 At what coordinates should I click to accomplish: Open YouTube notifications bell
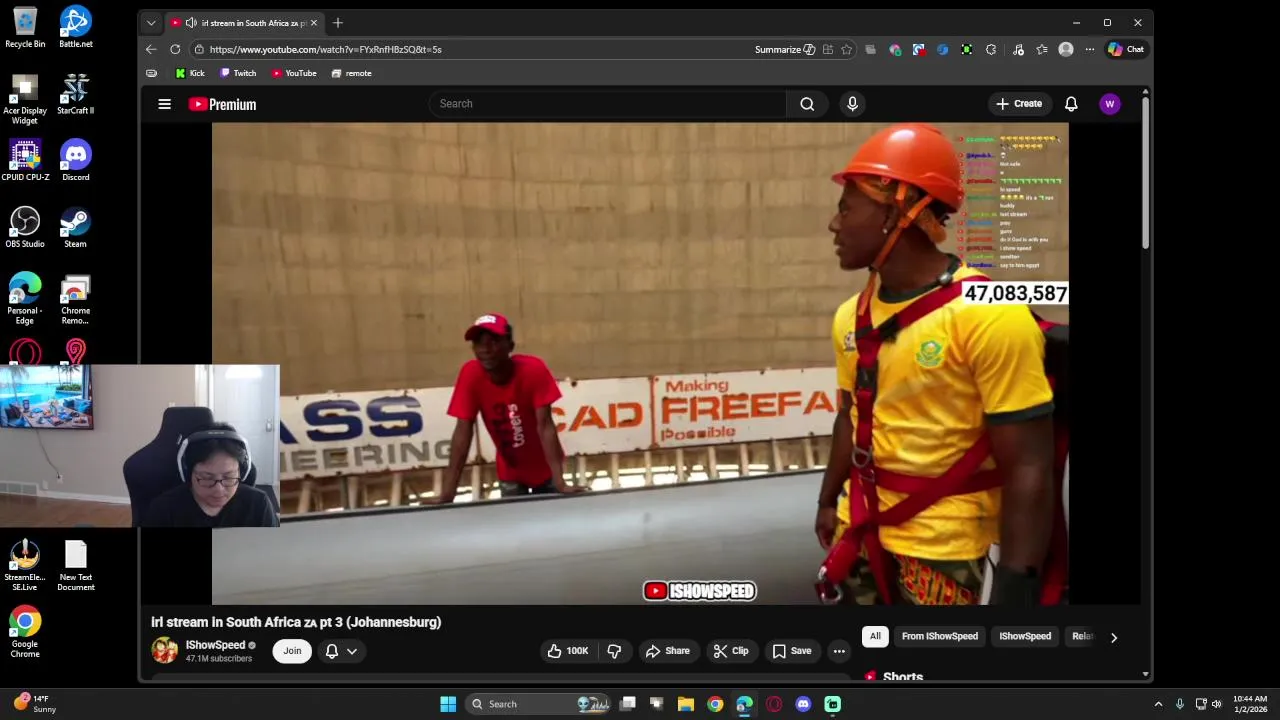pyautogui.click(x=1071, y=104)
